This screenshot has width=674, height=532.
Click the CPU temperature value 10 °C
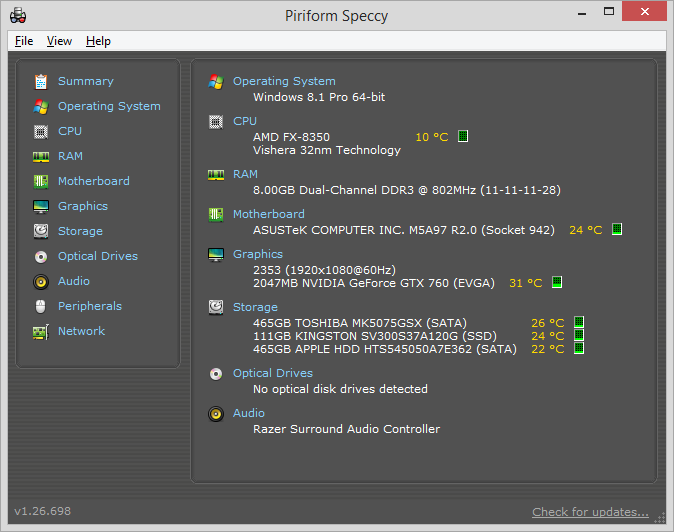point(432,137)
